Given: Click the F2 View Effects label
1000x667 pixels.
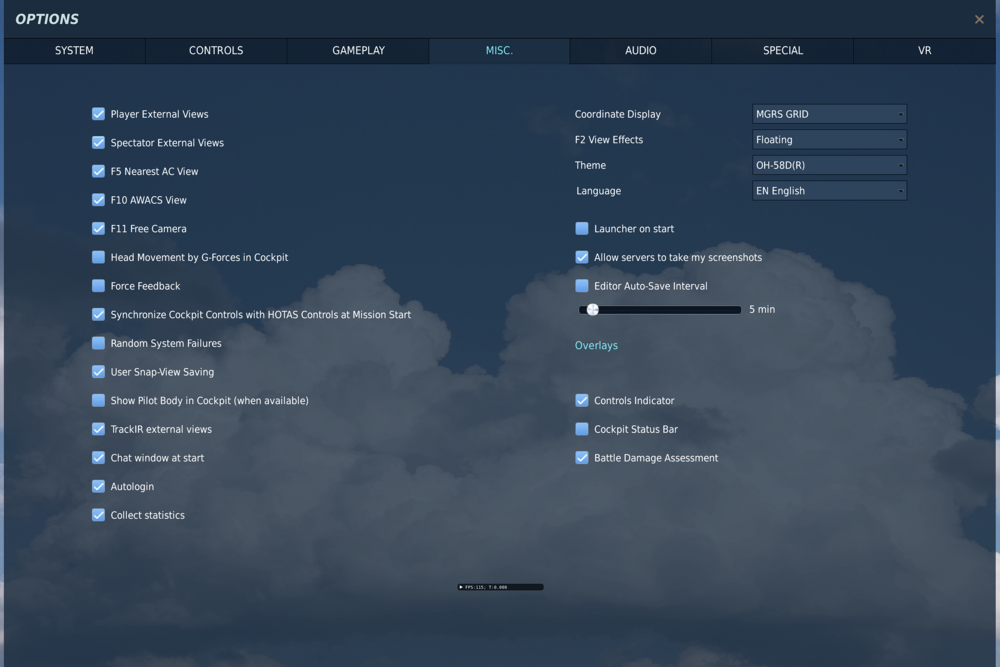Looking at the screenshot, I should 608,140.
